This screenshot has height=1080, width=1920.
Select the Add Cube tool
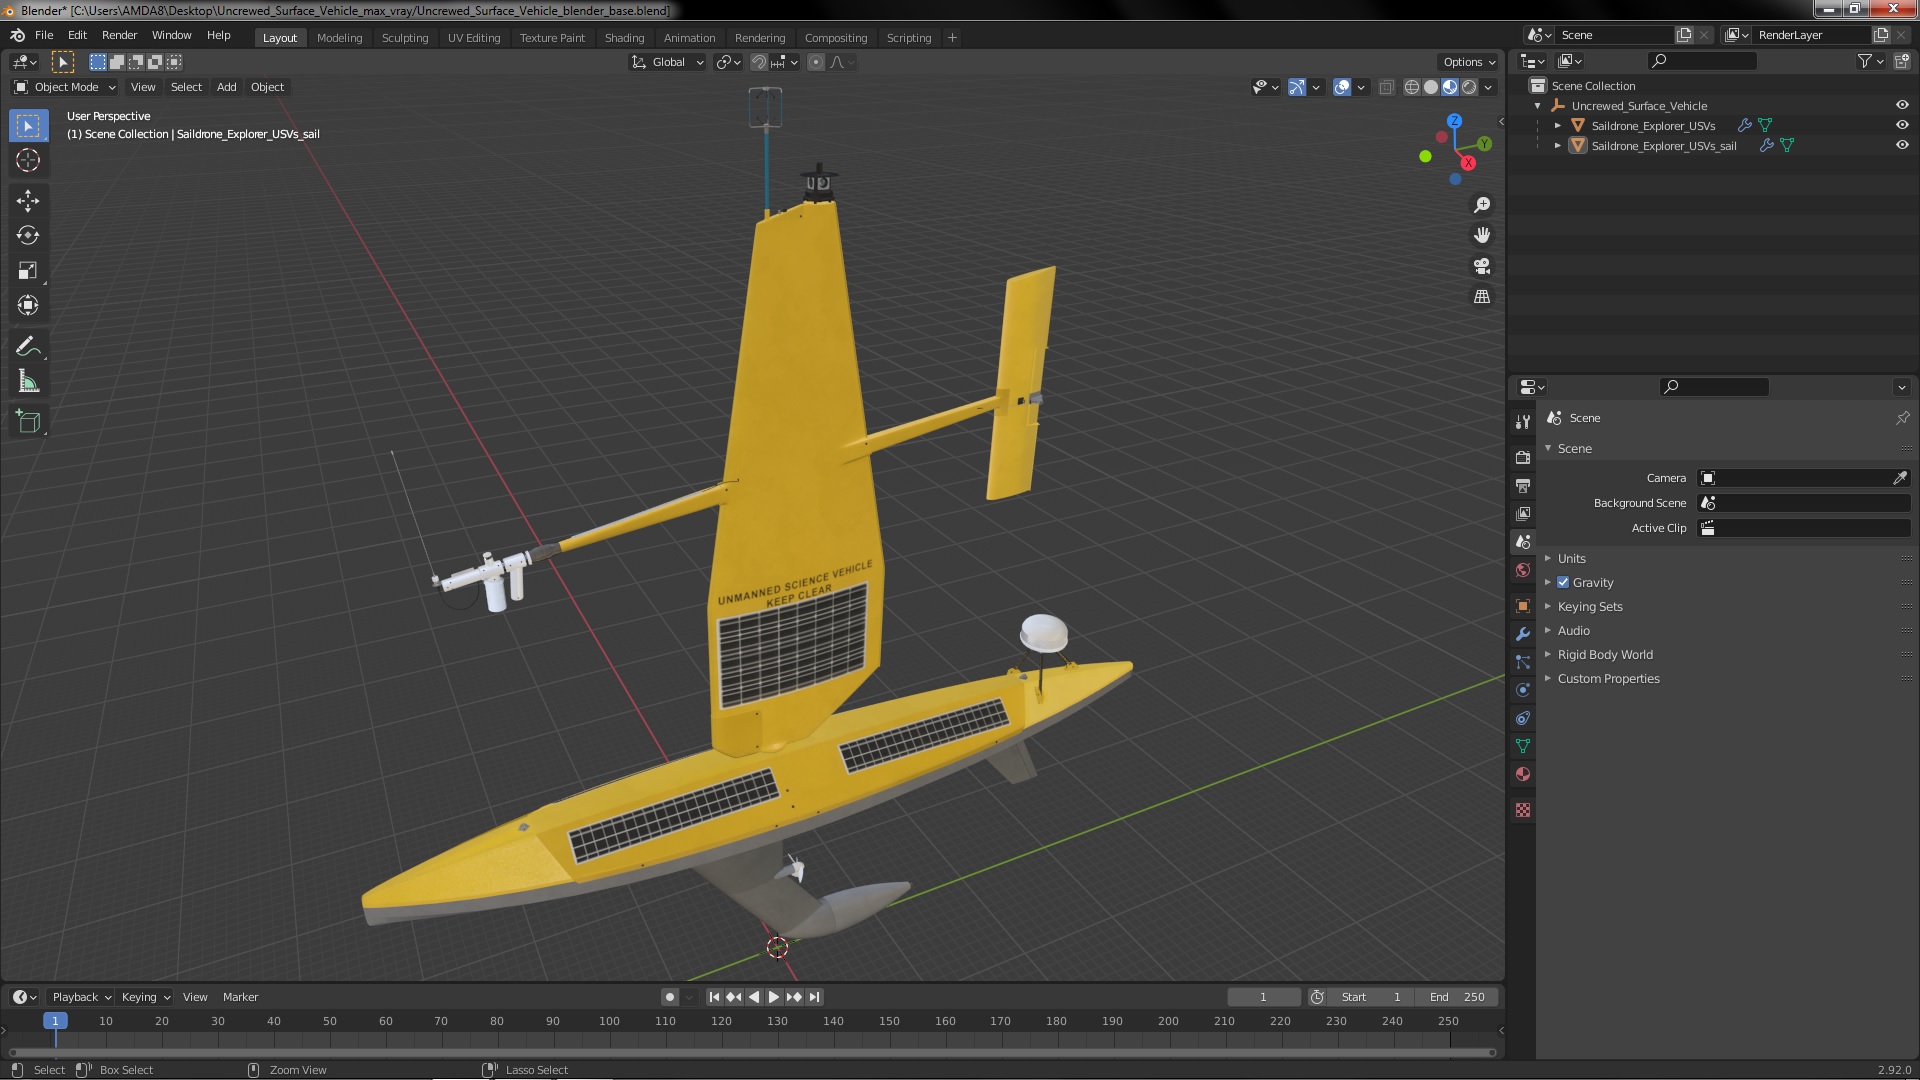28,421
